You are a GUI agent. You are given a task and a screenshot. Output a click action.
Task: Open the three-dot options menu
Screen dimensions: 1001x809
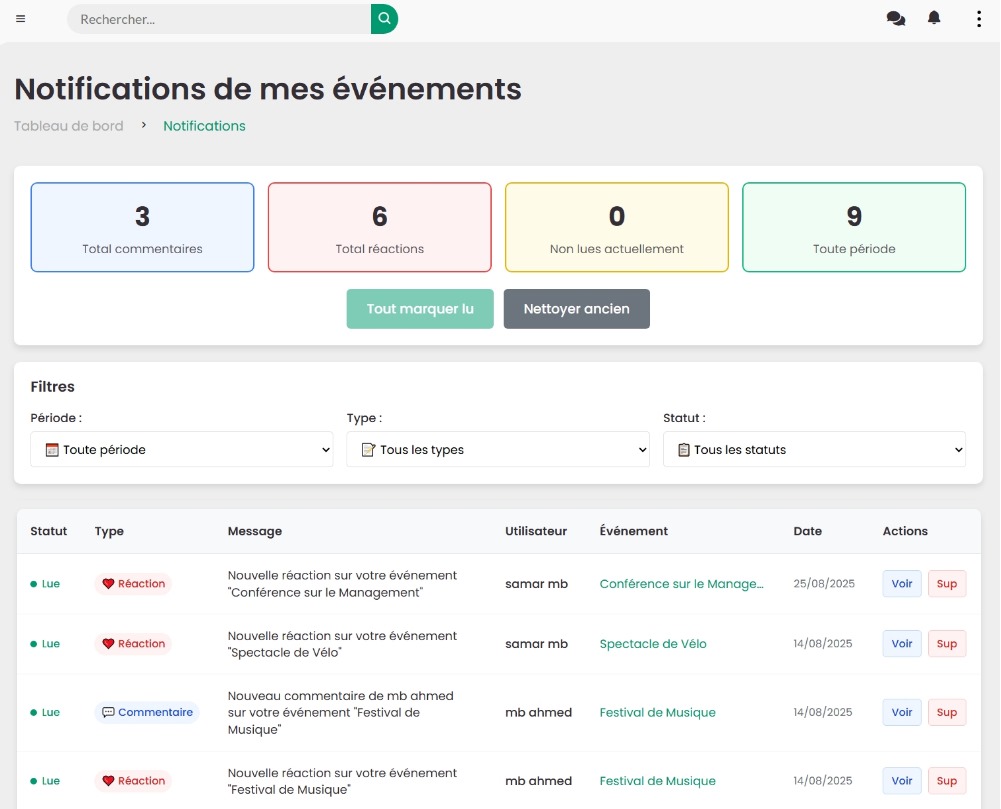[x=979, y=19]
